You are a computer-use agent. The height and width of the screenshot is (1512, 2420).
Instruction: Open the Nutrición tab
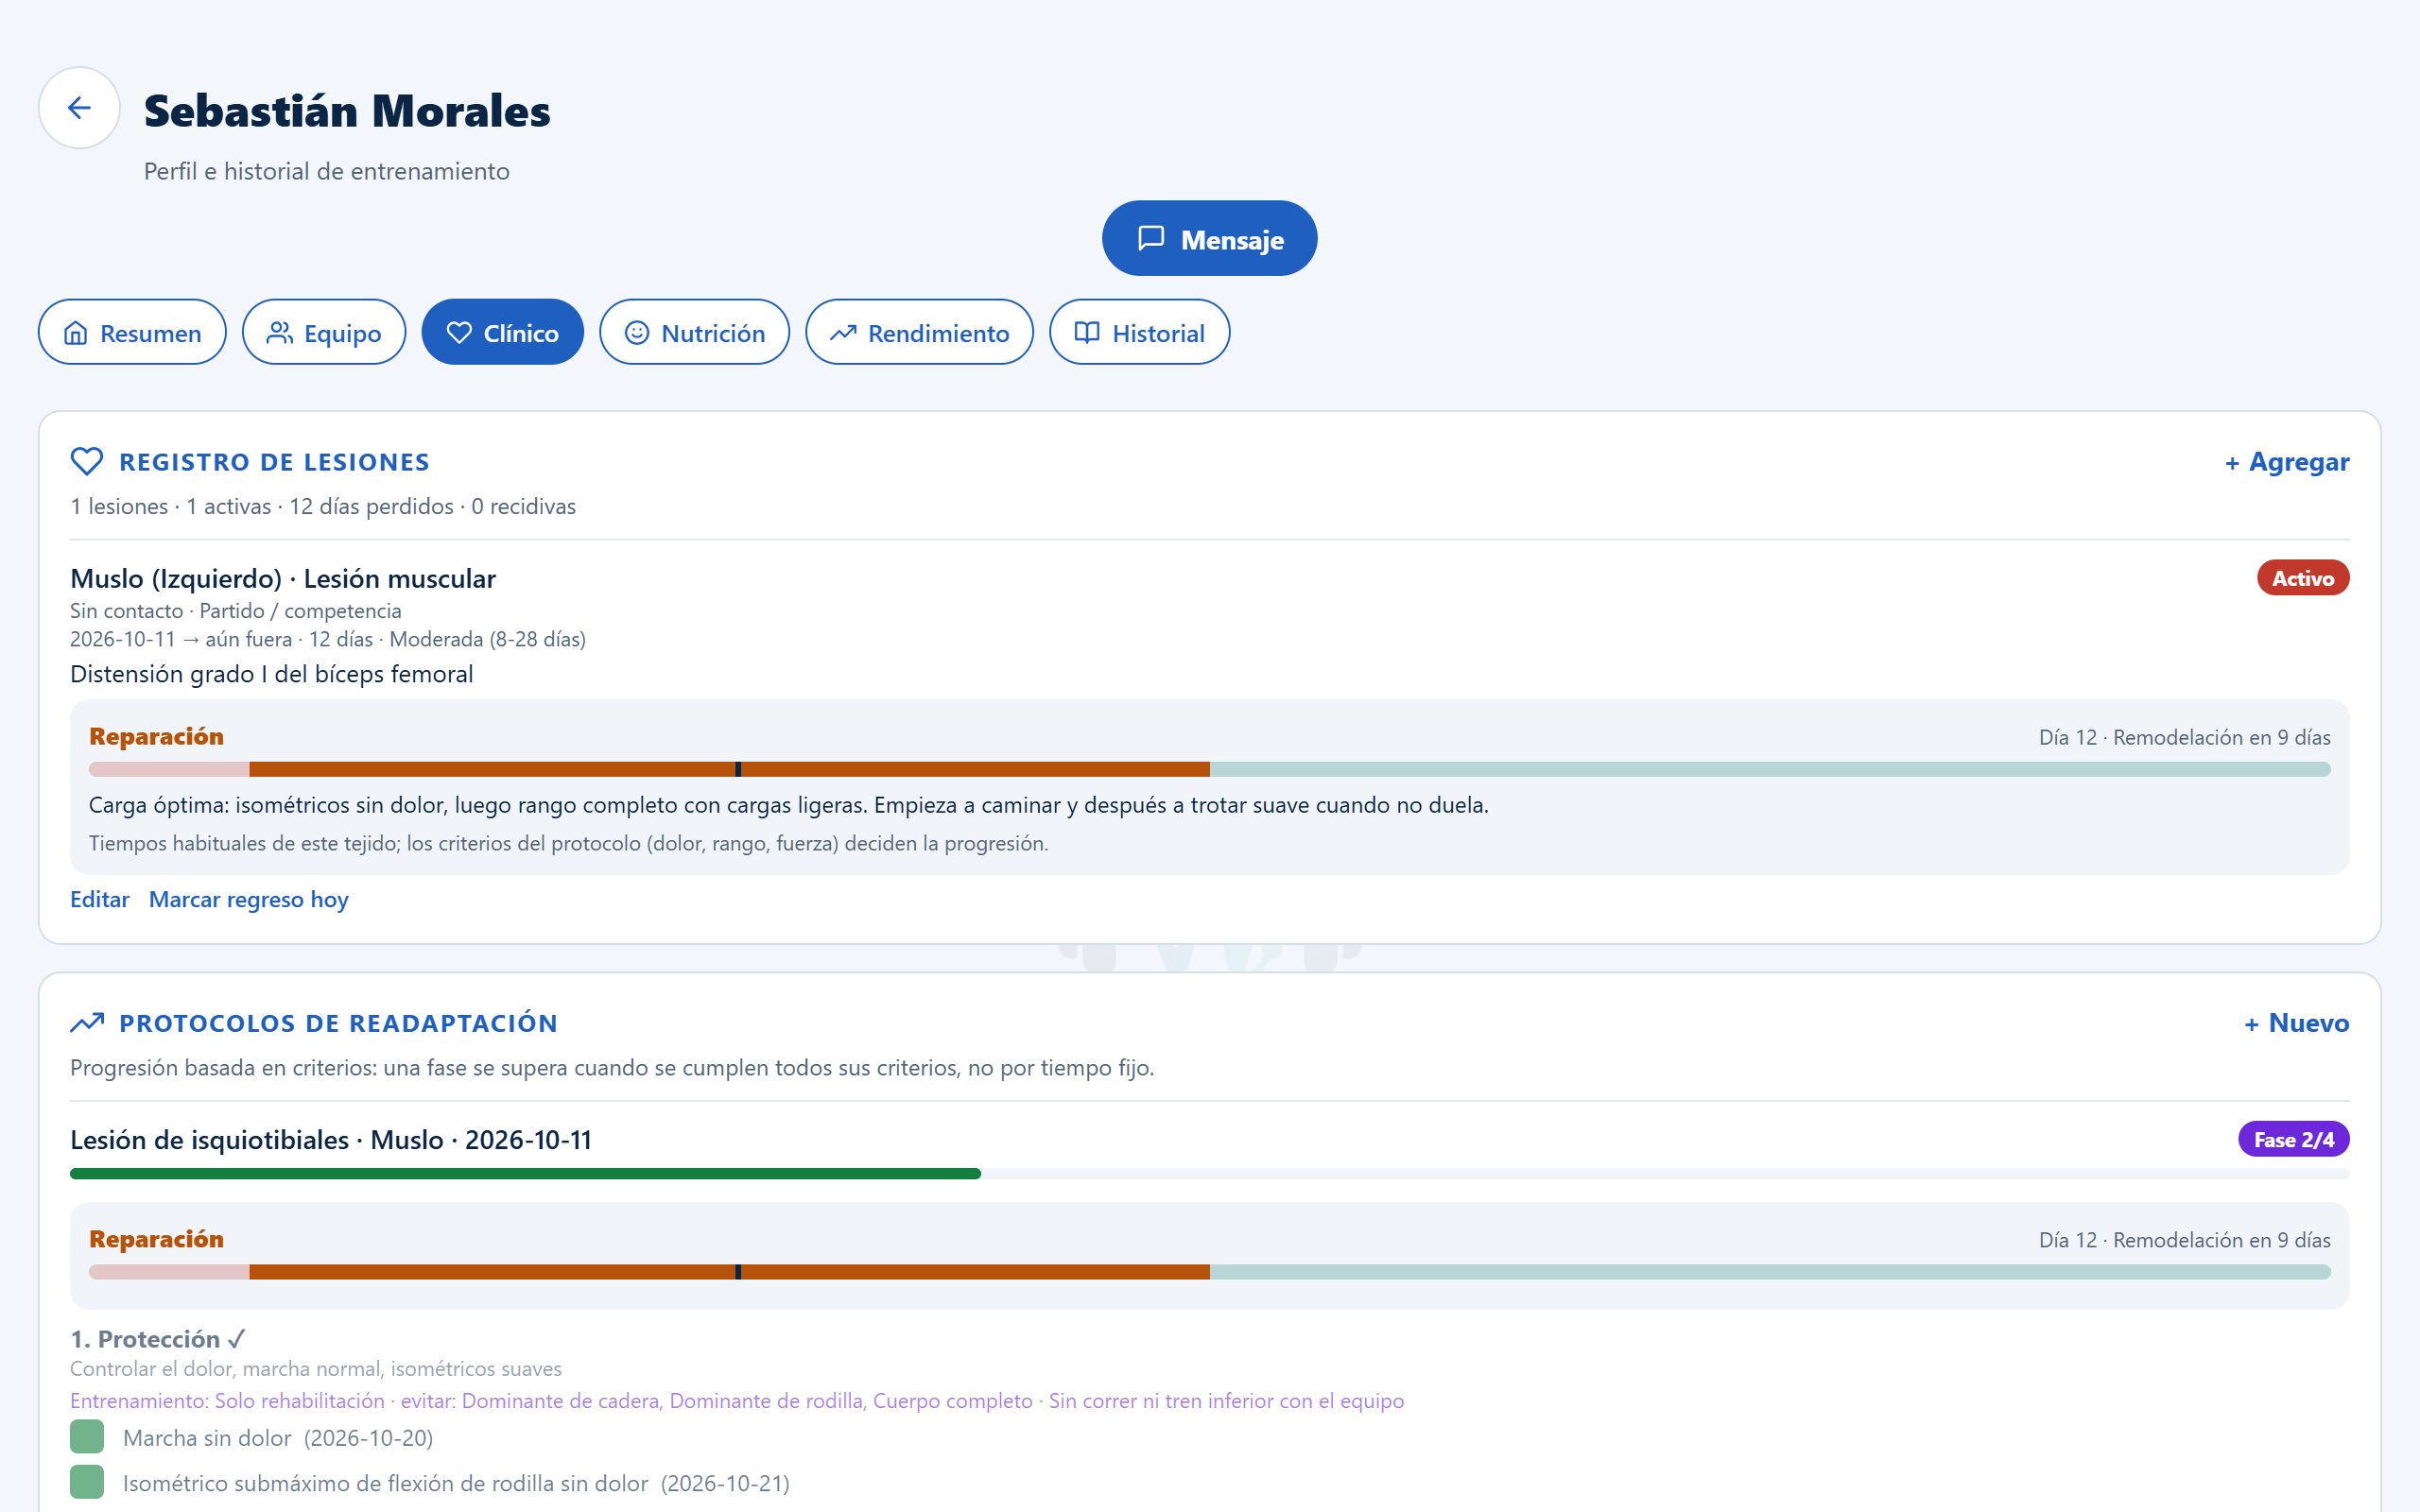coord(694,332)
